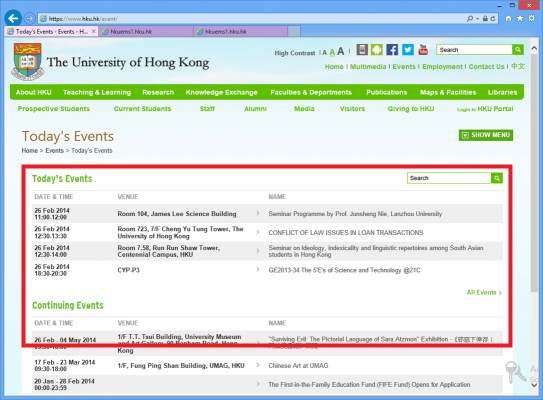Switch to Chinese 中文 version
Image resolution: width=543 pixels, height=400 pixels.
[x=518, y=66]
